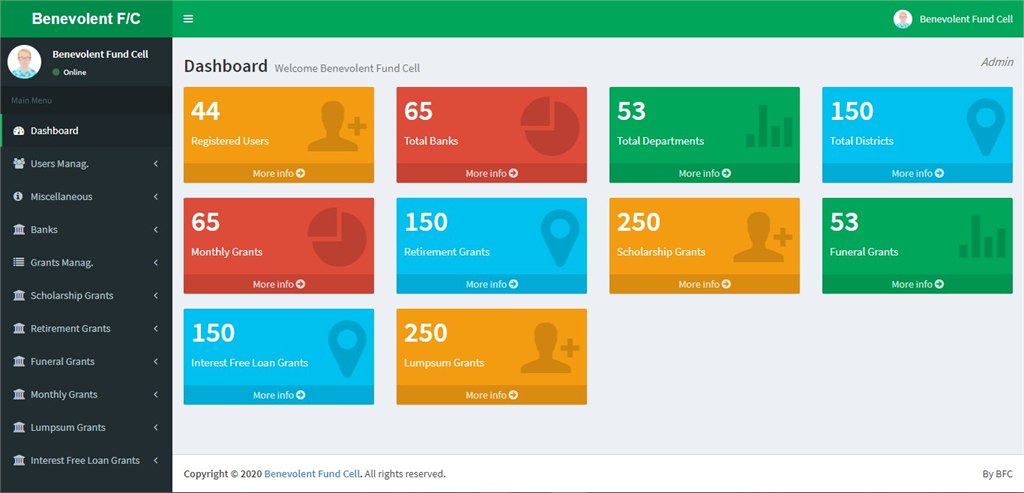The height and width of the screenshot is (493, 1024).
Task: Open the user profile avatar in top bar
Action: click(903, 19)
